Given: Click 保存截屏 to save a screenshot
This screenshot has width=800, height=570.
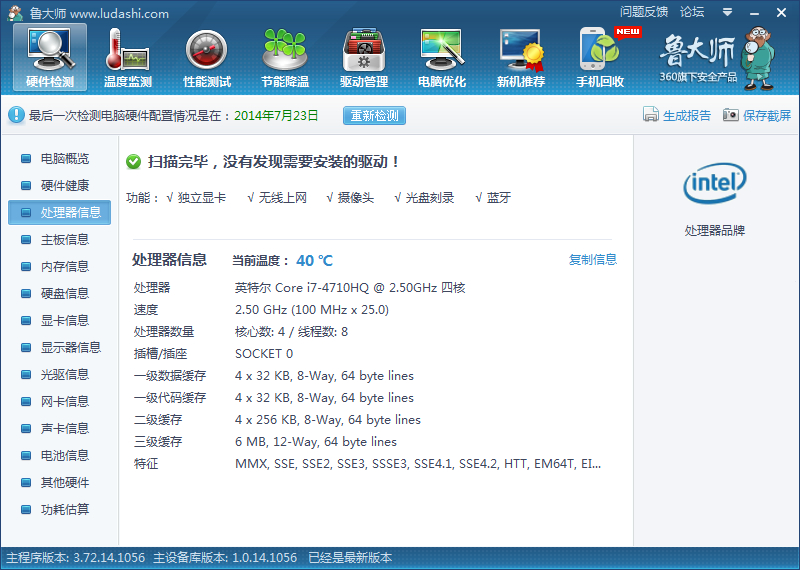Looking at the screenshot, I should tap(757, 115).
